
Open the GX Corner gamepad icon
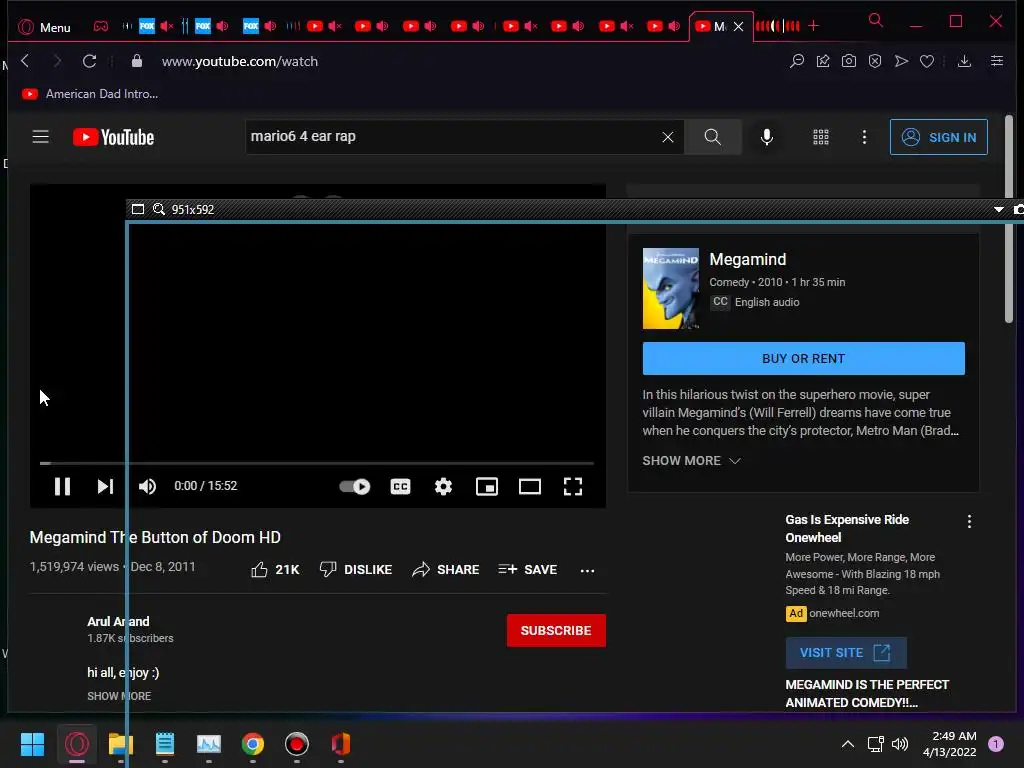[101, 27]
